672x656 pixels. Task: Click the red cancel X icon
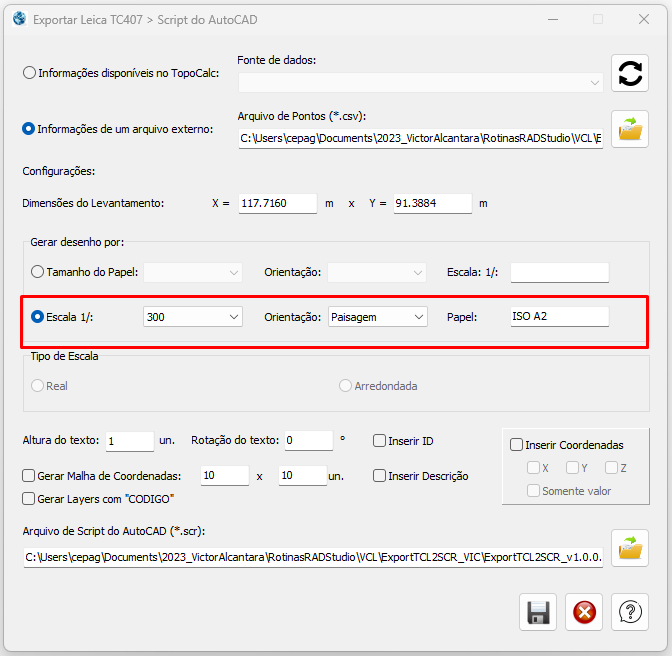pos(584,611)
